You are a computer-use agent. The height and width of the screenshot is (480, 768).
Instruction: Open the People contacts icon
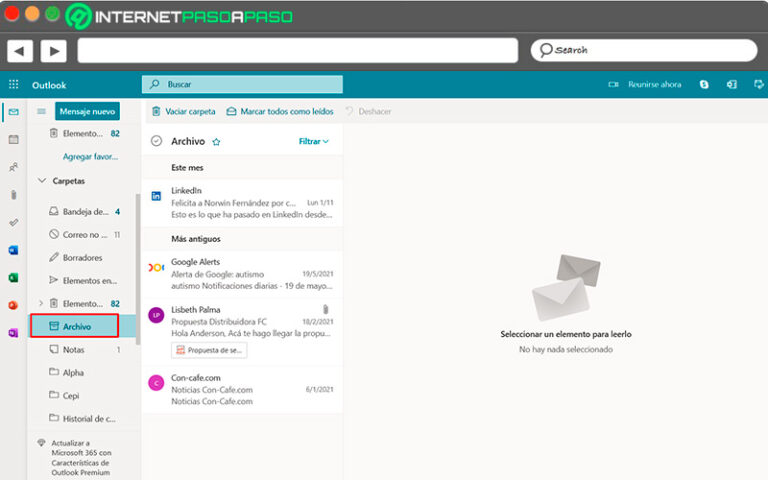14,167
